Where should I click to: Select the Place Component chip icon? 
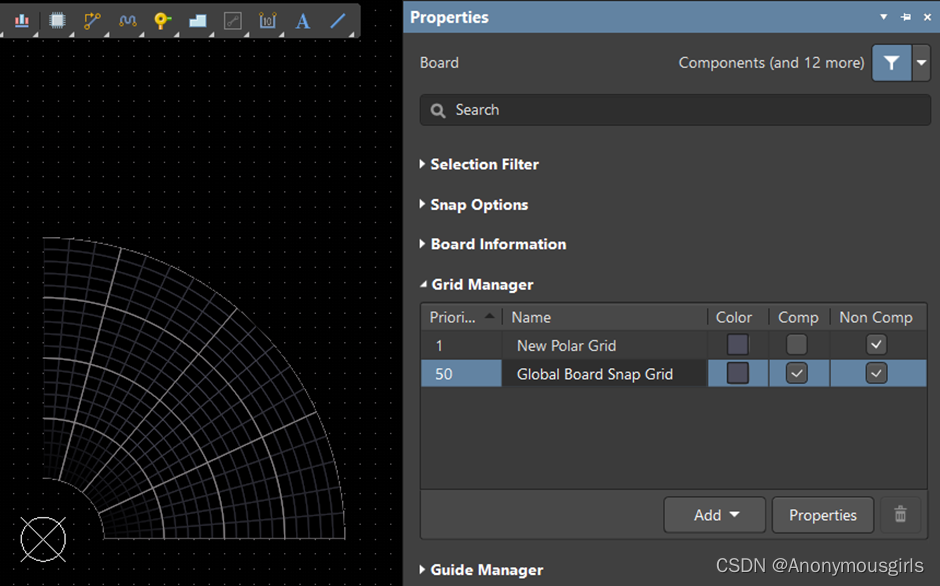click(57, 20)
